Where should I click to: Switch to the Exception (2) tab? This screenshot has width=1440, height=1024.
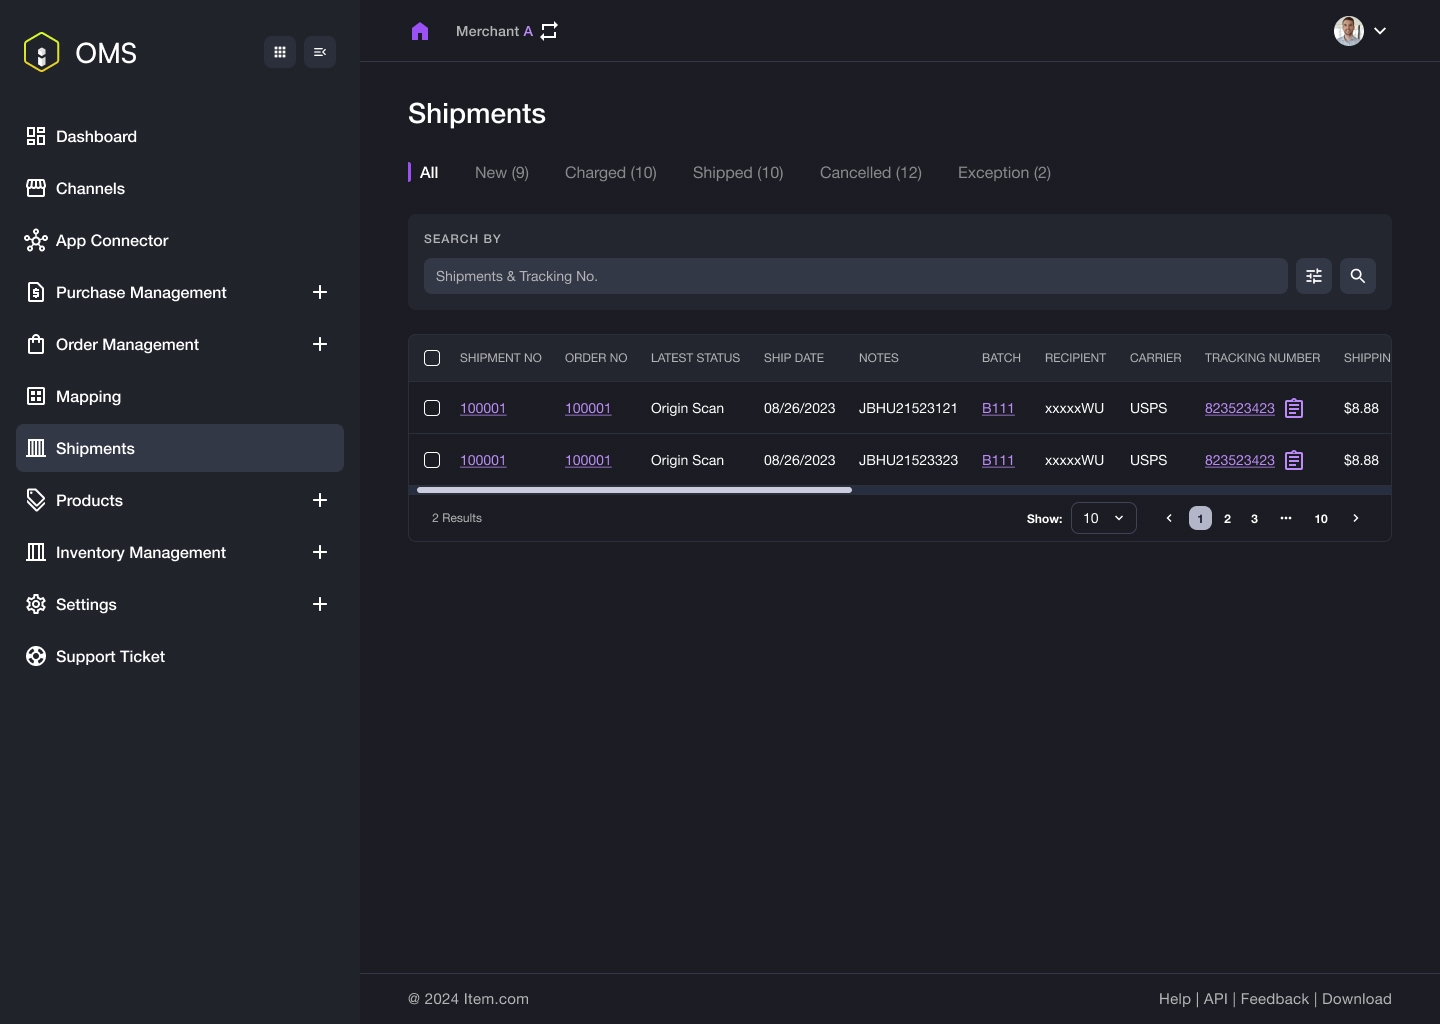pos(1003,173)
